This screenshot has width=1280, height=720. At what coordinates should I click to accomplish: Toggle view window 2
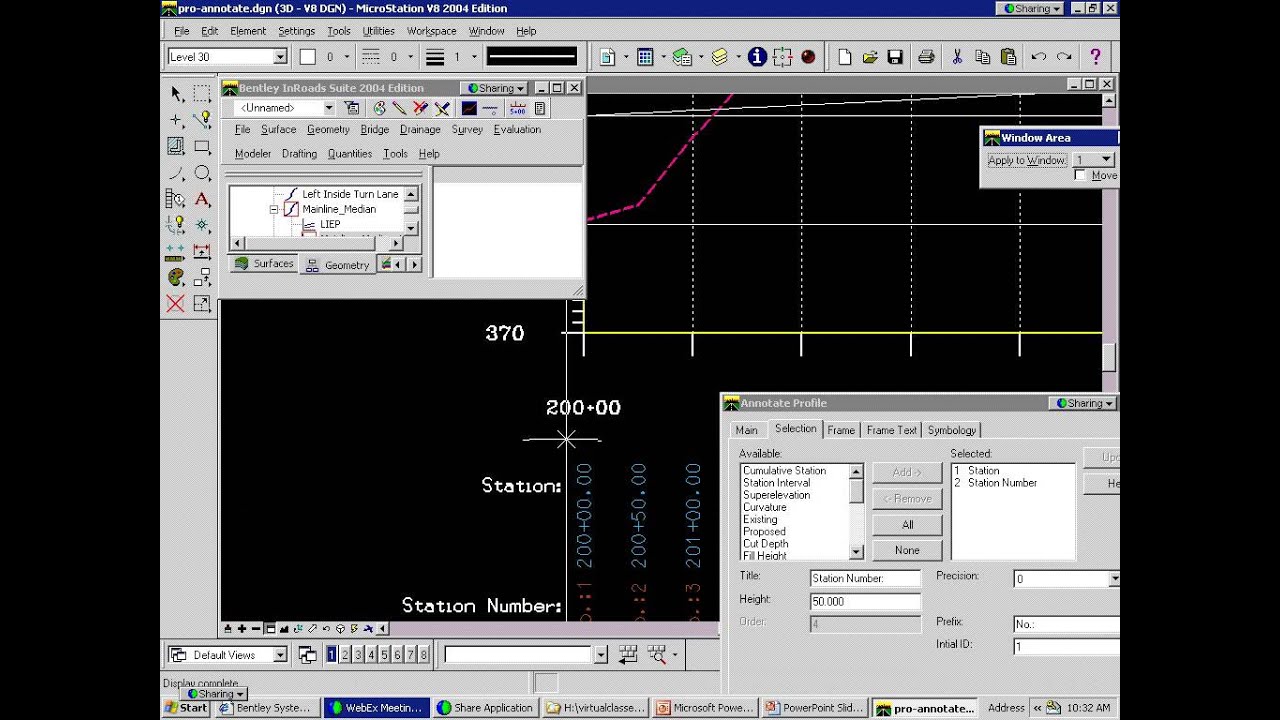pos(344,655)
